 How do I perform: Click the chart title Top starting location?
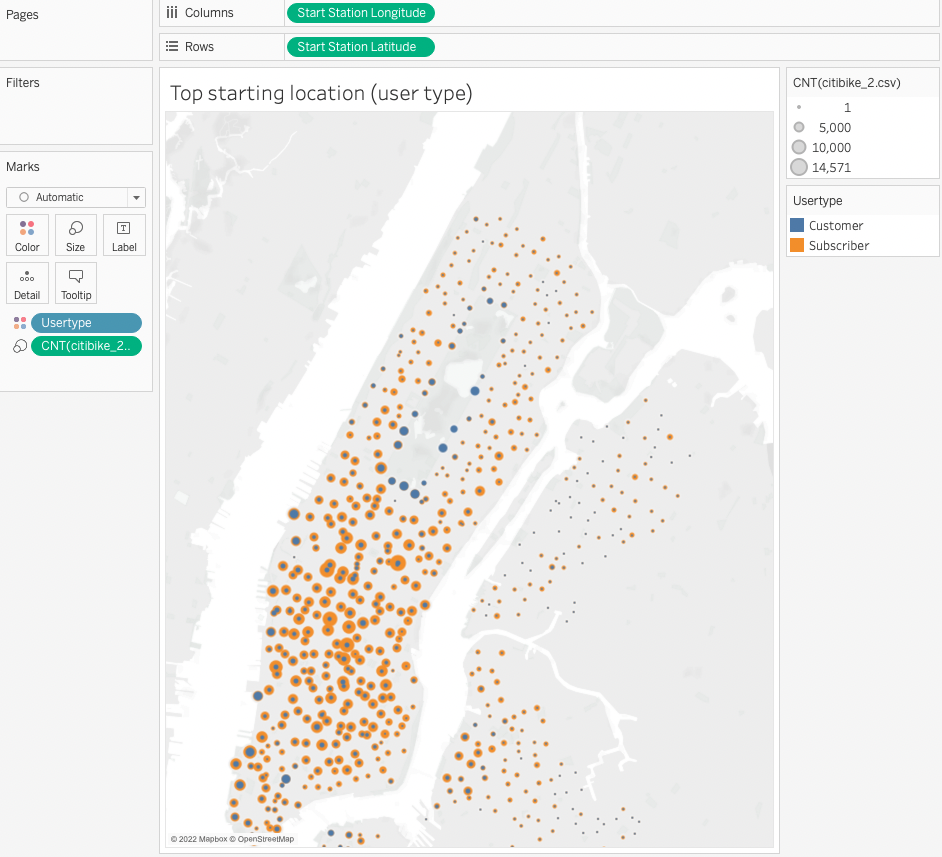click(321, 94)
